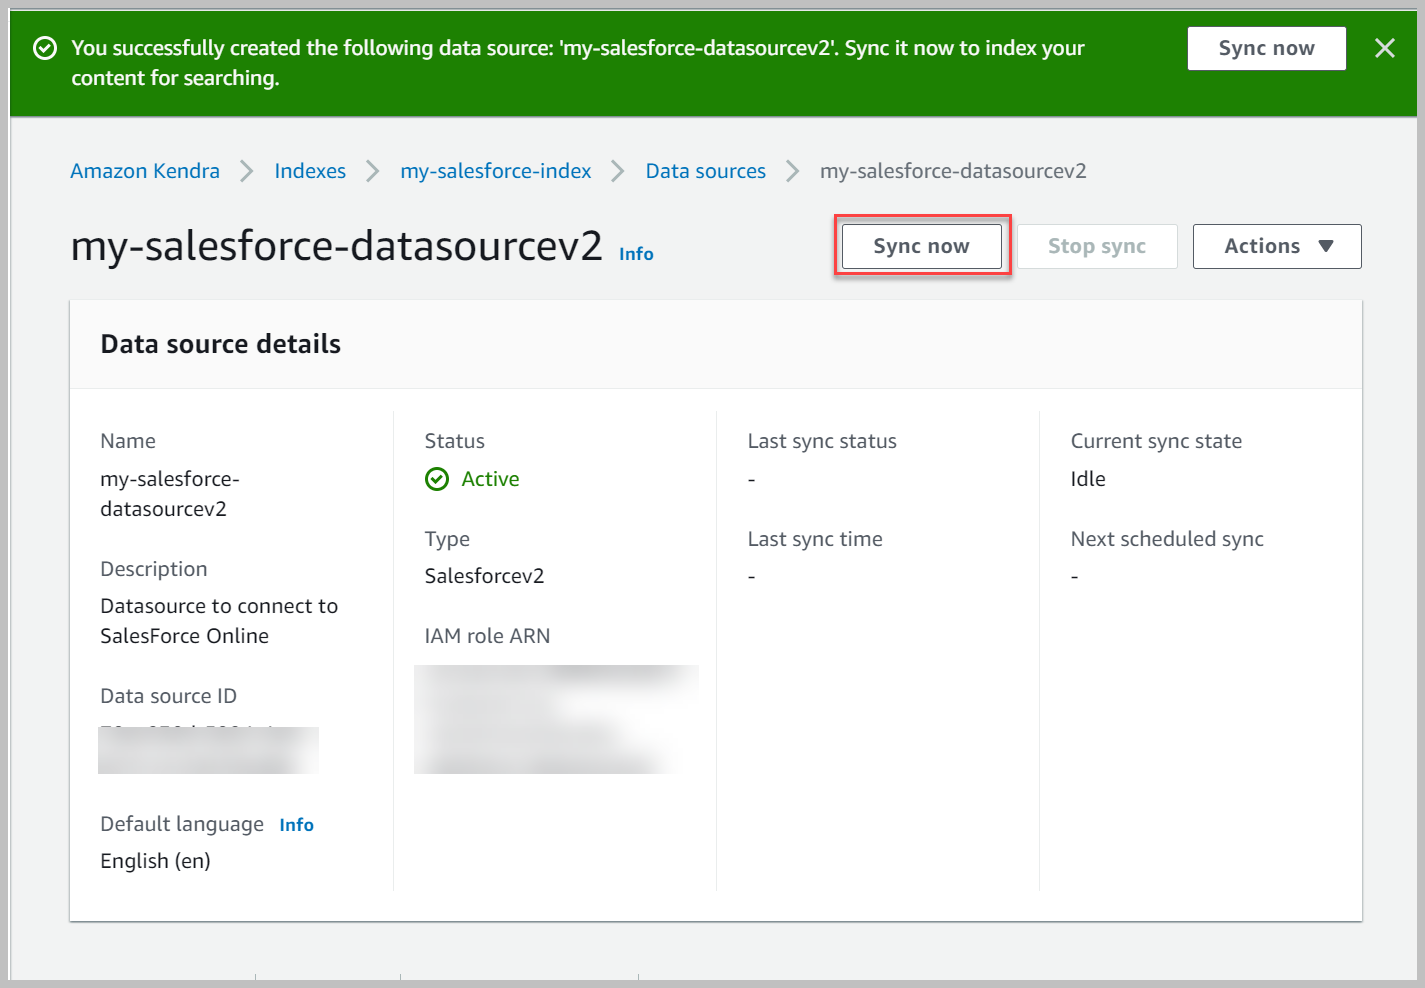1425x988 pixels.
Task: Dismiss the green success banner
Action: pos(1384,48)
